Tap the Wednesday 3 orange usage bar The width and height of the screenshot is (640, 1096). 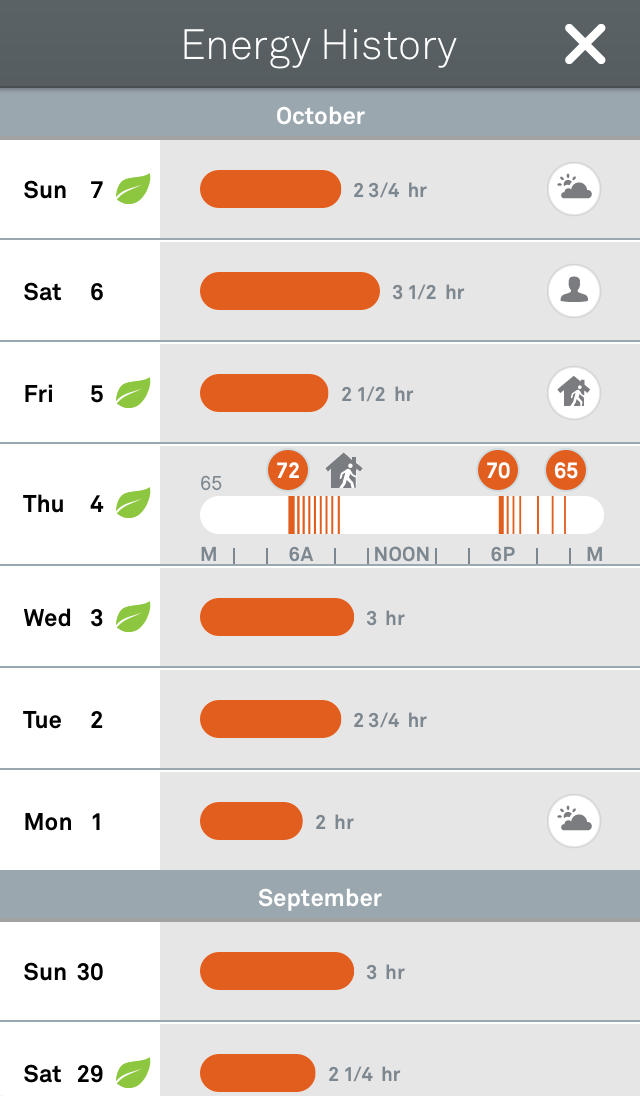[277, 617]
